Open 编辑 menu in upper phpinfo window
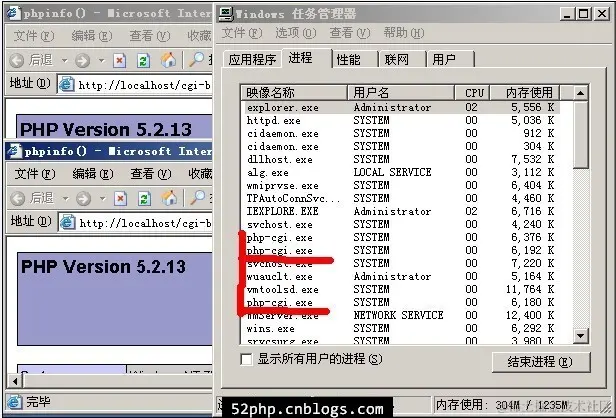The image size is (616, 418). (x=92, y=36)
